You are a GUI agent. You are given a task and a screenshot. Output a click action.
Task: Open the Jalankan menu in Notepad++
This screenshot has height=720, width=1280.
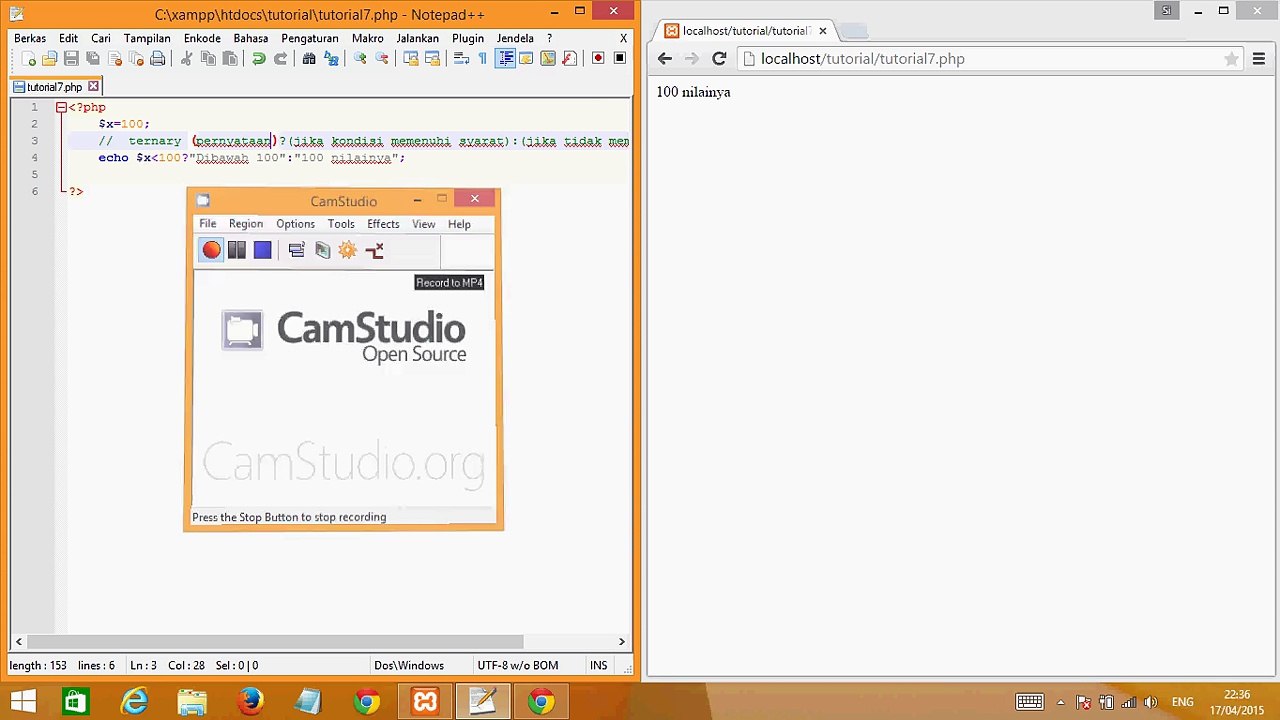click(x=417, y=38)
